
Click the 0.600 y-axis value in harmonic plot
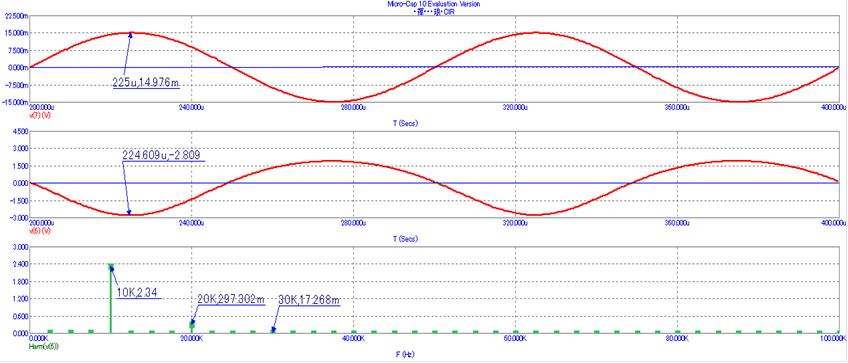click(x=20, y=316)
